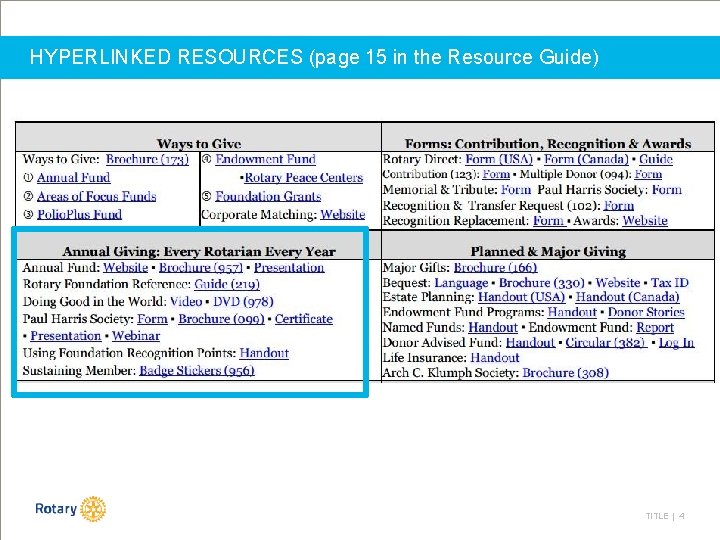The height and width of the screenshot is (540, 720).
Task: Open the Life Insurance Handout link
Action: point(495,358)
